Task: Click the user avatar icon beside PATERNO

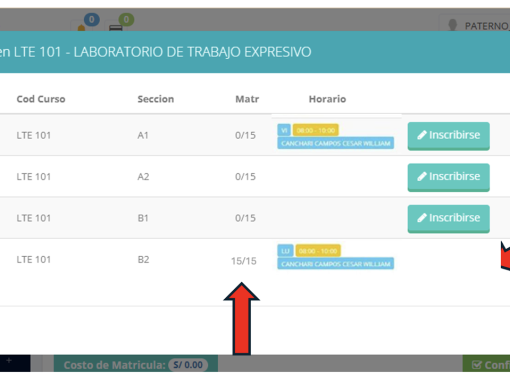Action: click(x=452, y=25)
